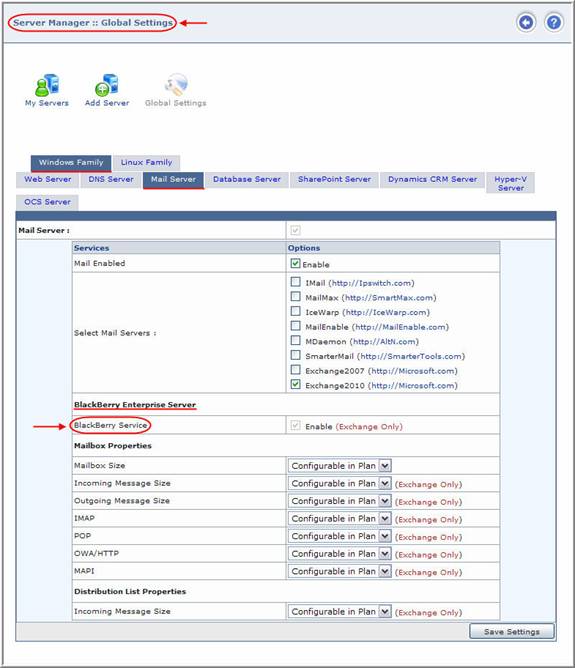This screenshot has height=668, width=575.
Task: Toggle the Mail Enabled checkbox
Action: click(x=295, y=263)
